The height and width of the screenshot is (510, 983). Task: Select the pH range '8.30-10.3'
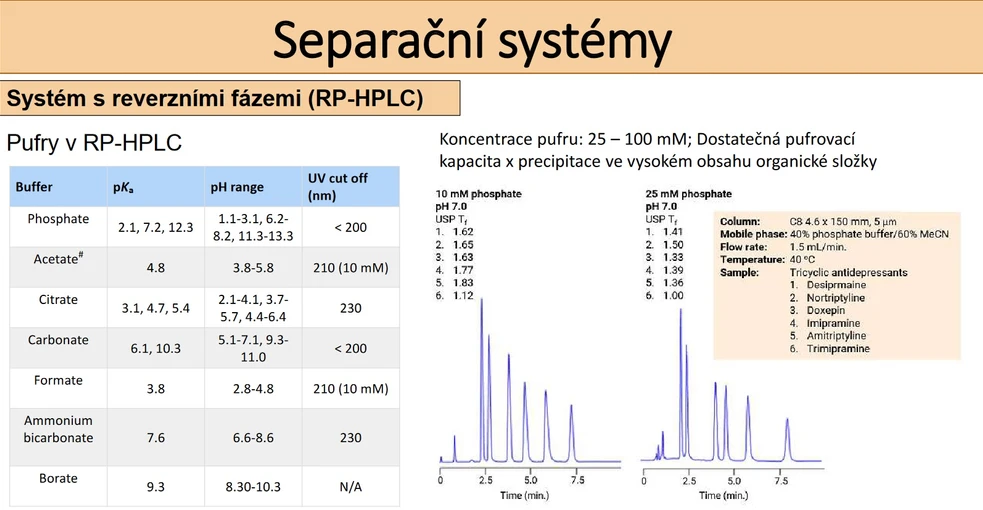click(253, 487)
